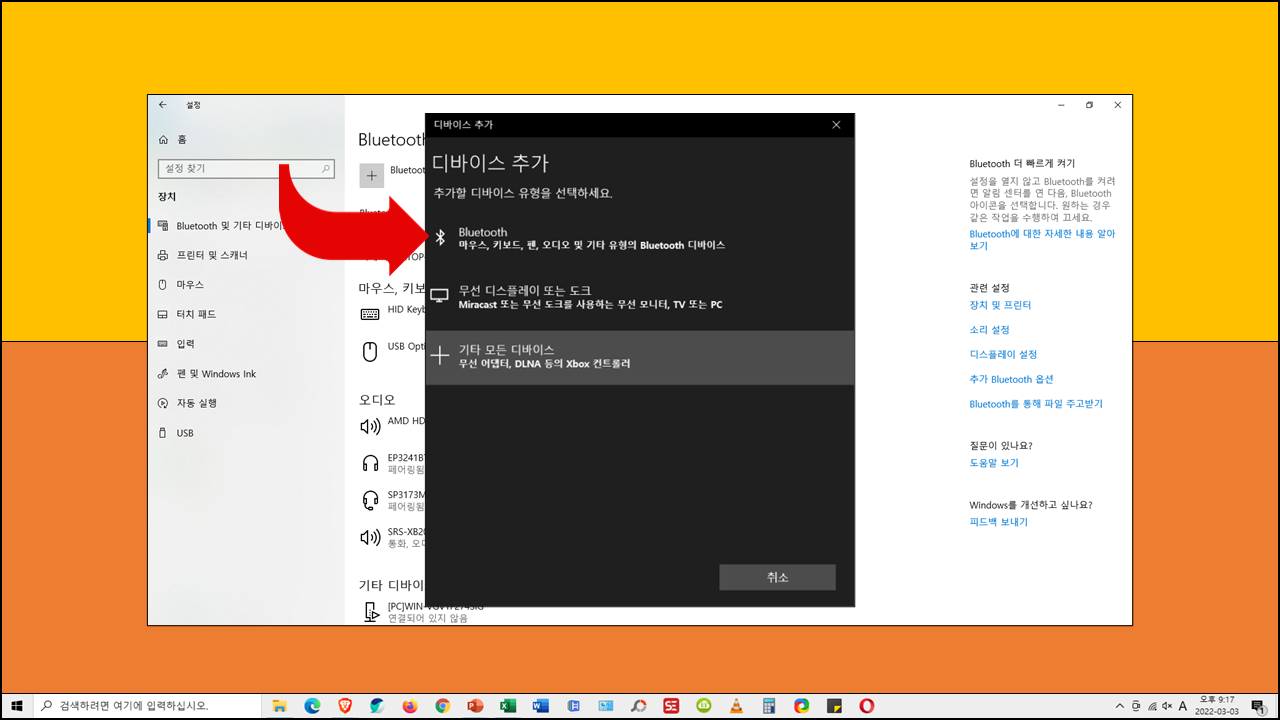Choose the 무선 디스플레이 또는 도크 option
The width and height of the screenshot is (1280, 720).
tap(640, 297)
